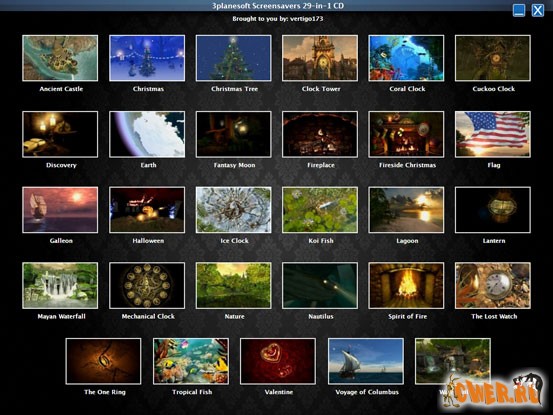Select the Lagoon sunset thumbnail
This screenshot has width=553, height=415.
pyautogui.click(x=406, y=210)
